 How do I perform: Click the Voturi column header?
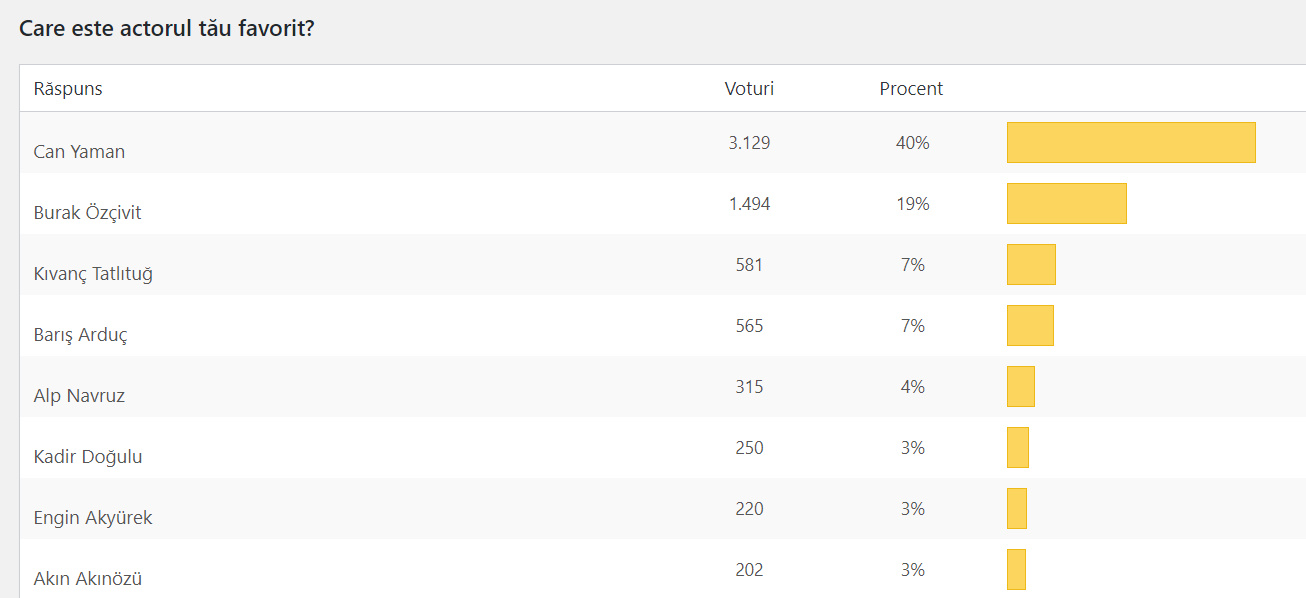(749, 89)
